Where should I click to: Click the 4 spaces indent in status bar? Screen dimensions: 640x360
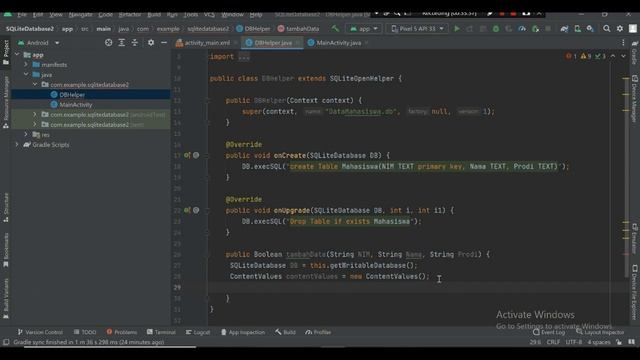click(599, 342)
